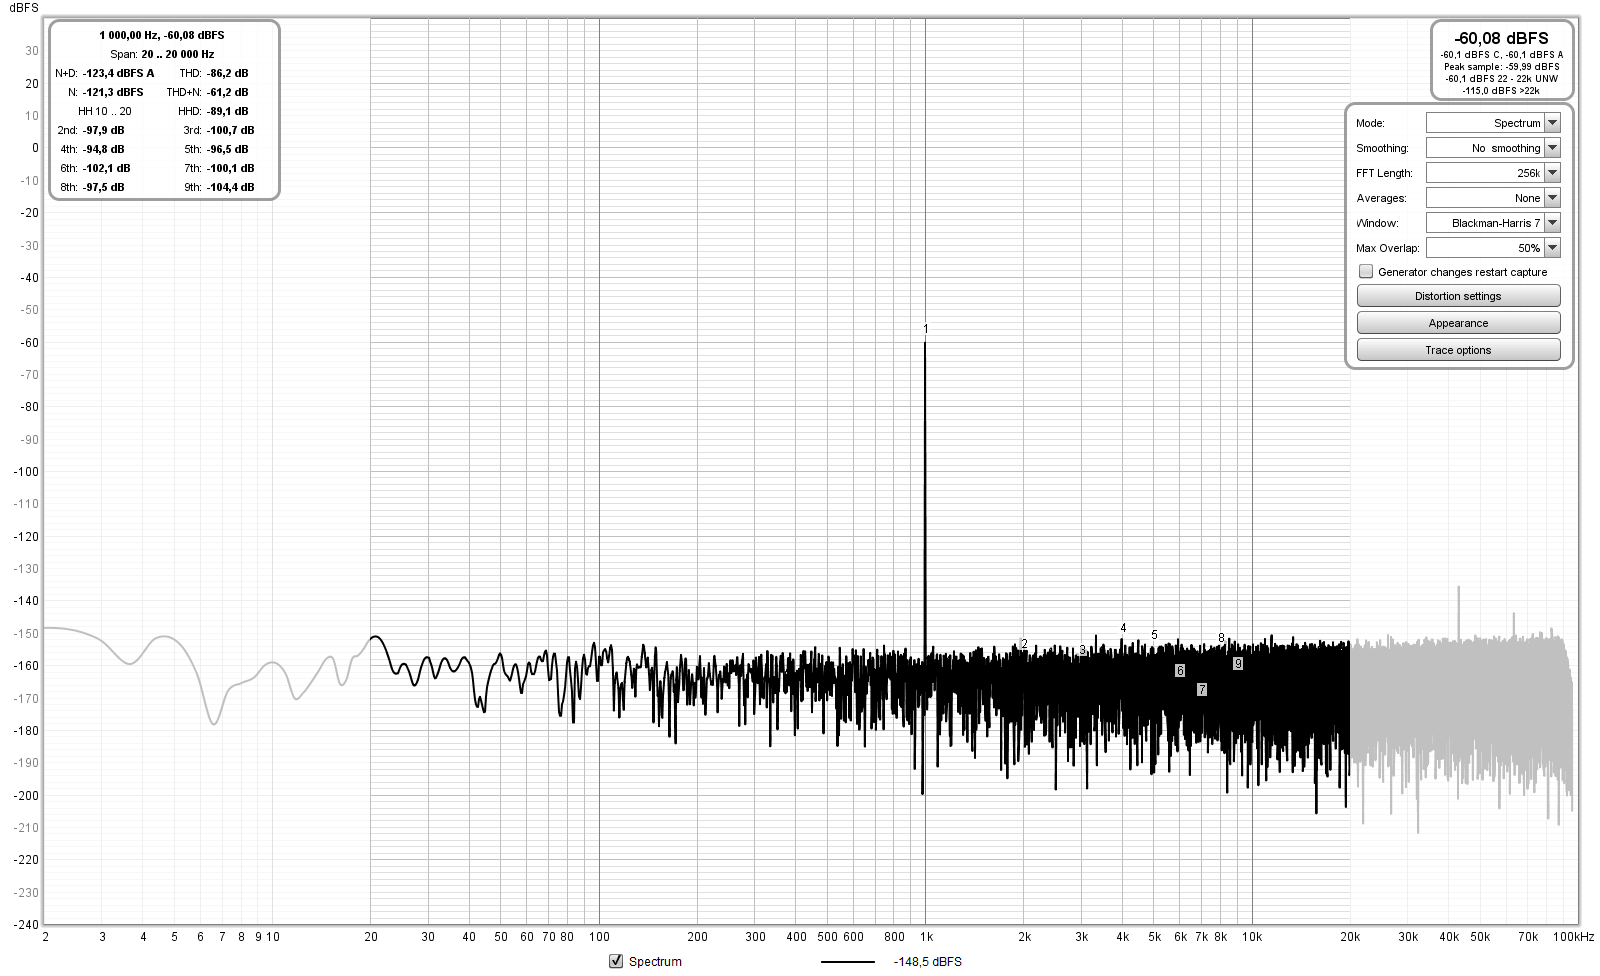Click the 100kHz axis label

(x=1574, y=937)
